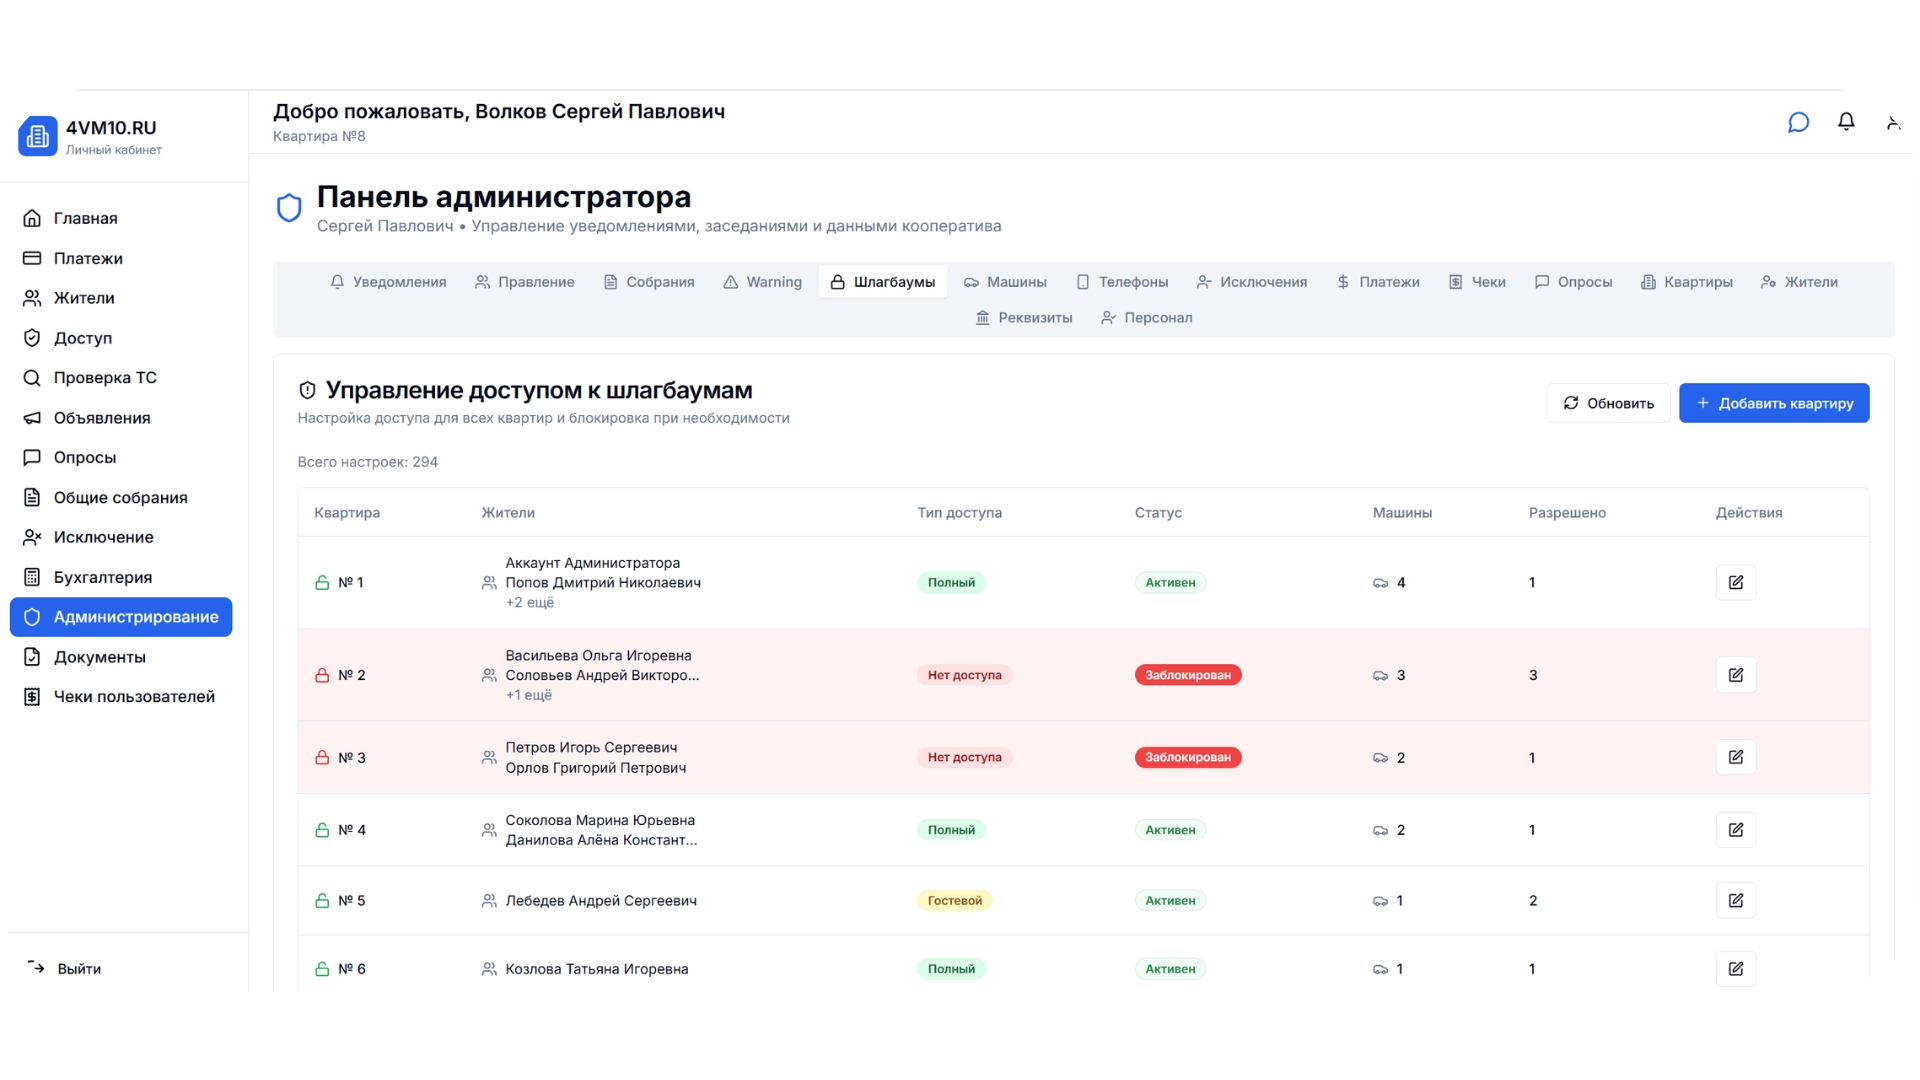The image size is (1920, 1080).
Task: Click the edit pencil for apartment № 3
Action: pos(1736,757)
